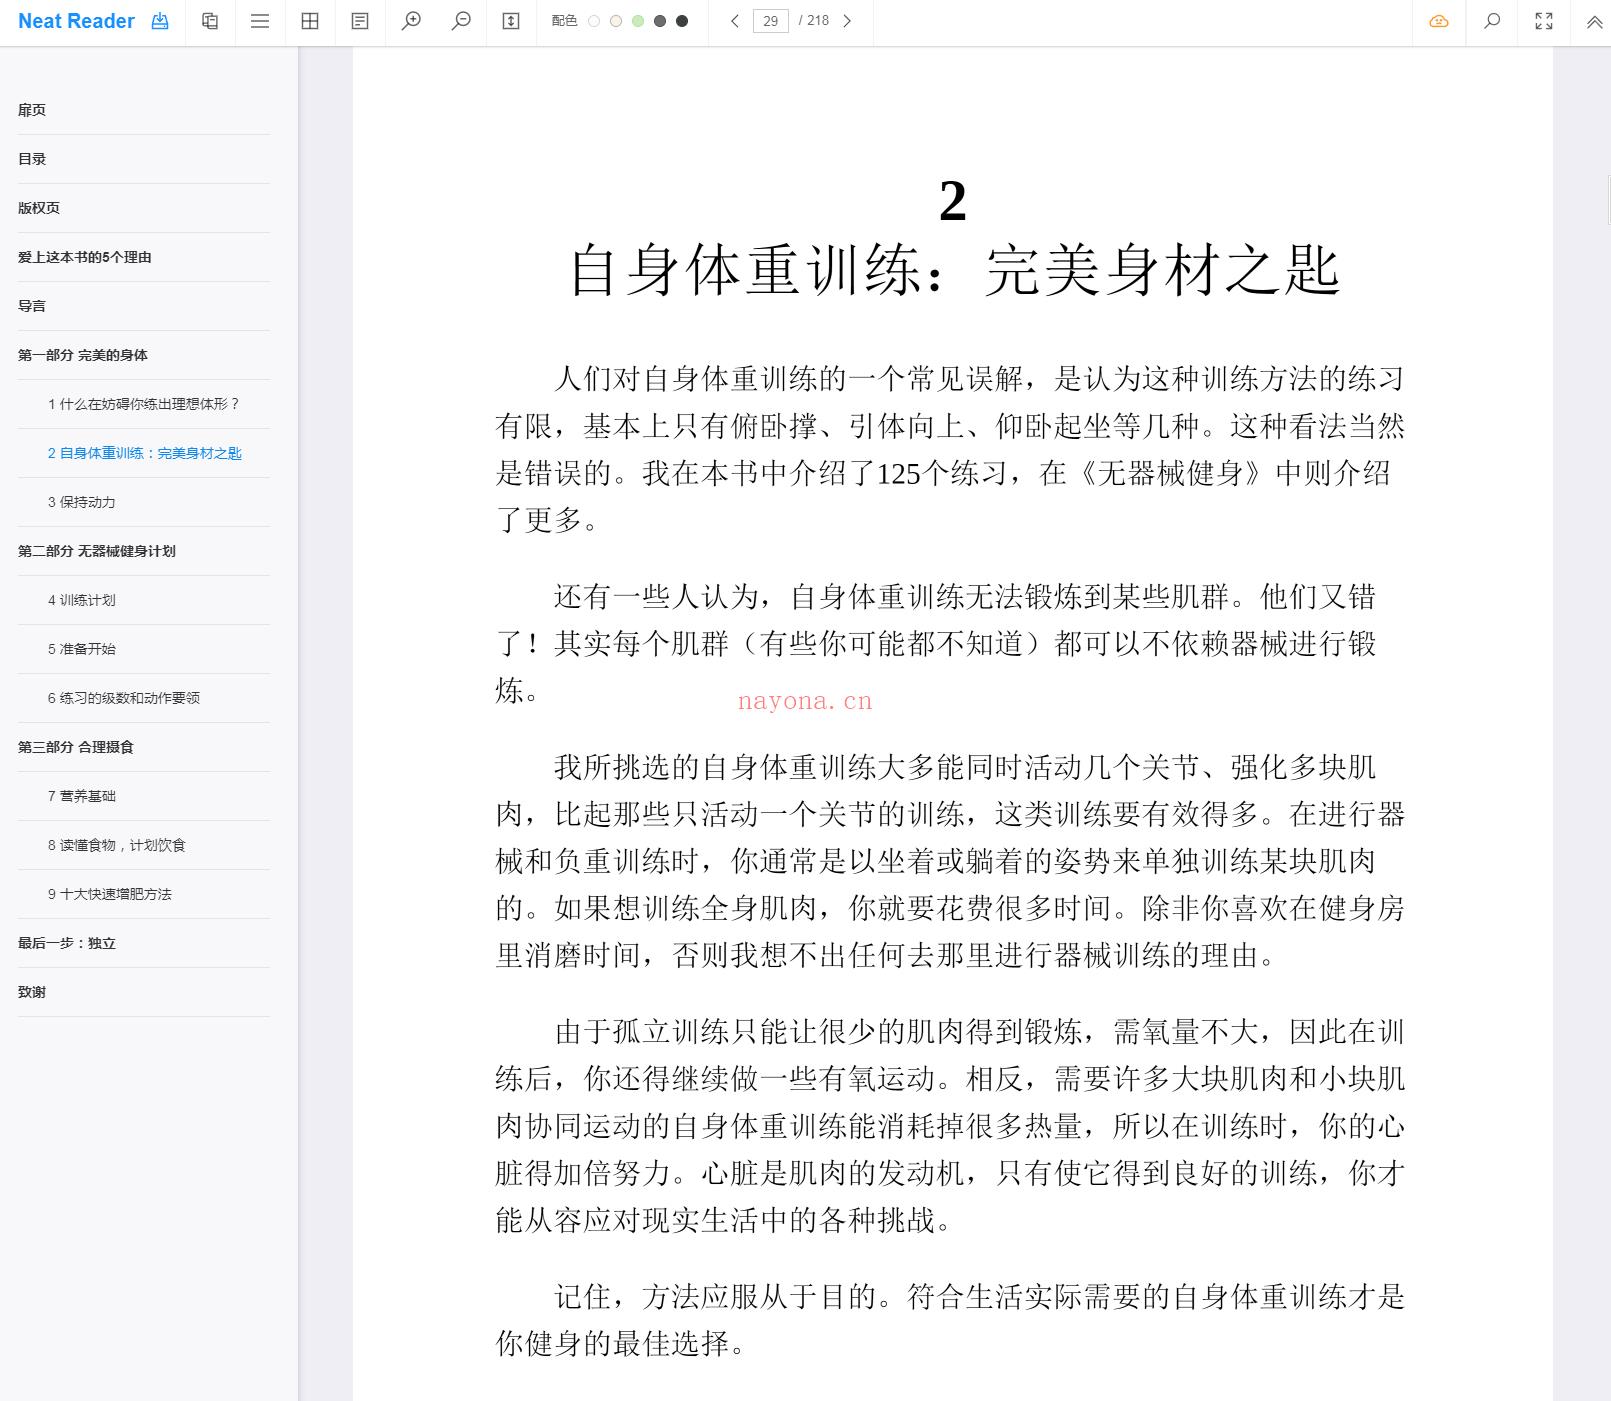Screen dimensions: 1611x1401
Task: Collapse toolbar with the double chevron up
Action: [1594, 22]
